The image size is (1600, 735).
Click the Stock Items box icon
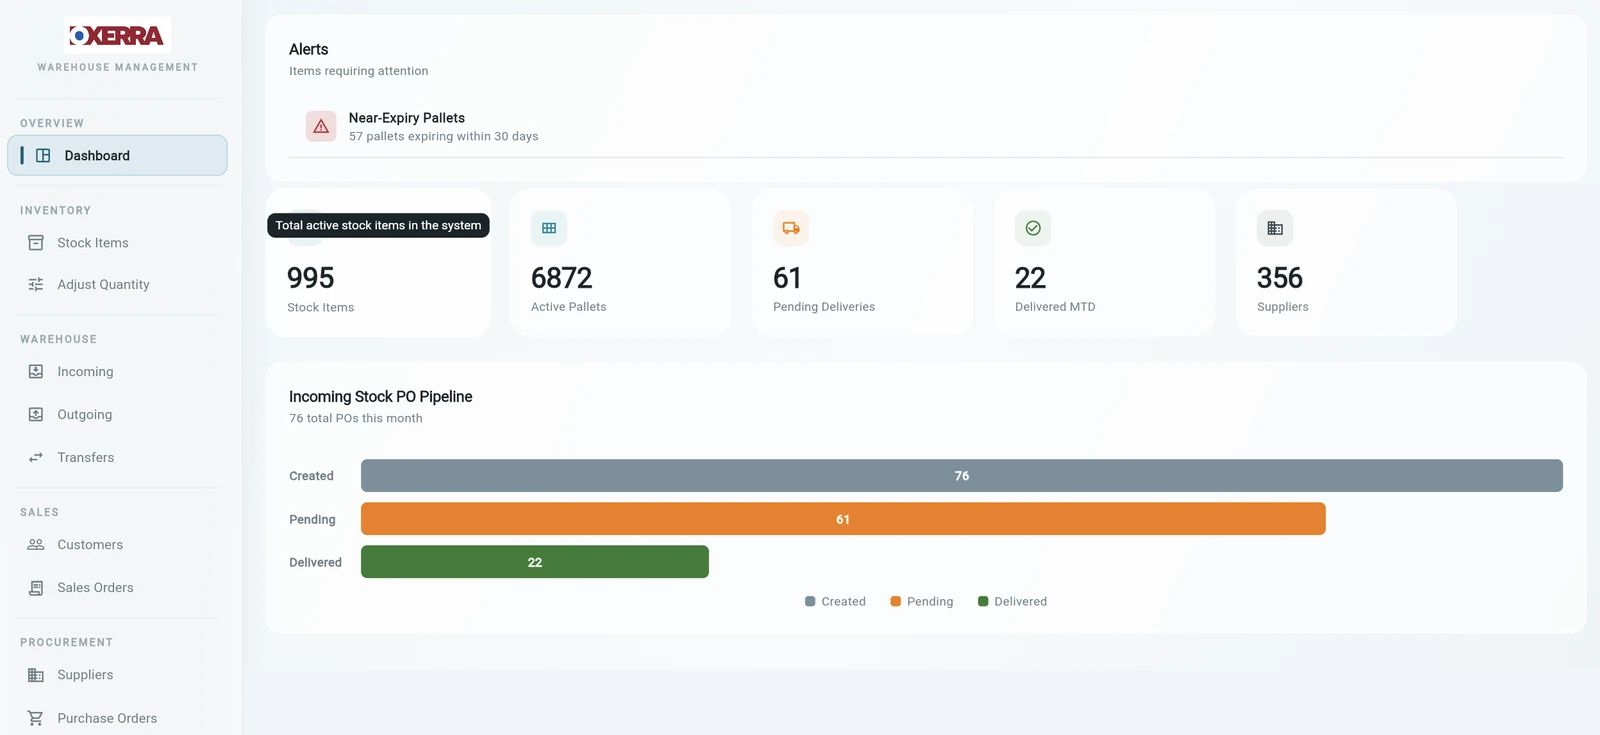36,243
